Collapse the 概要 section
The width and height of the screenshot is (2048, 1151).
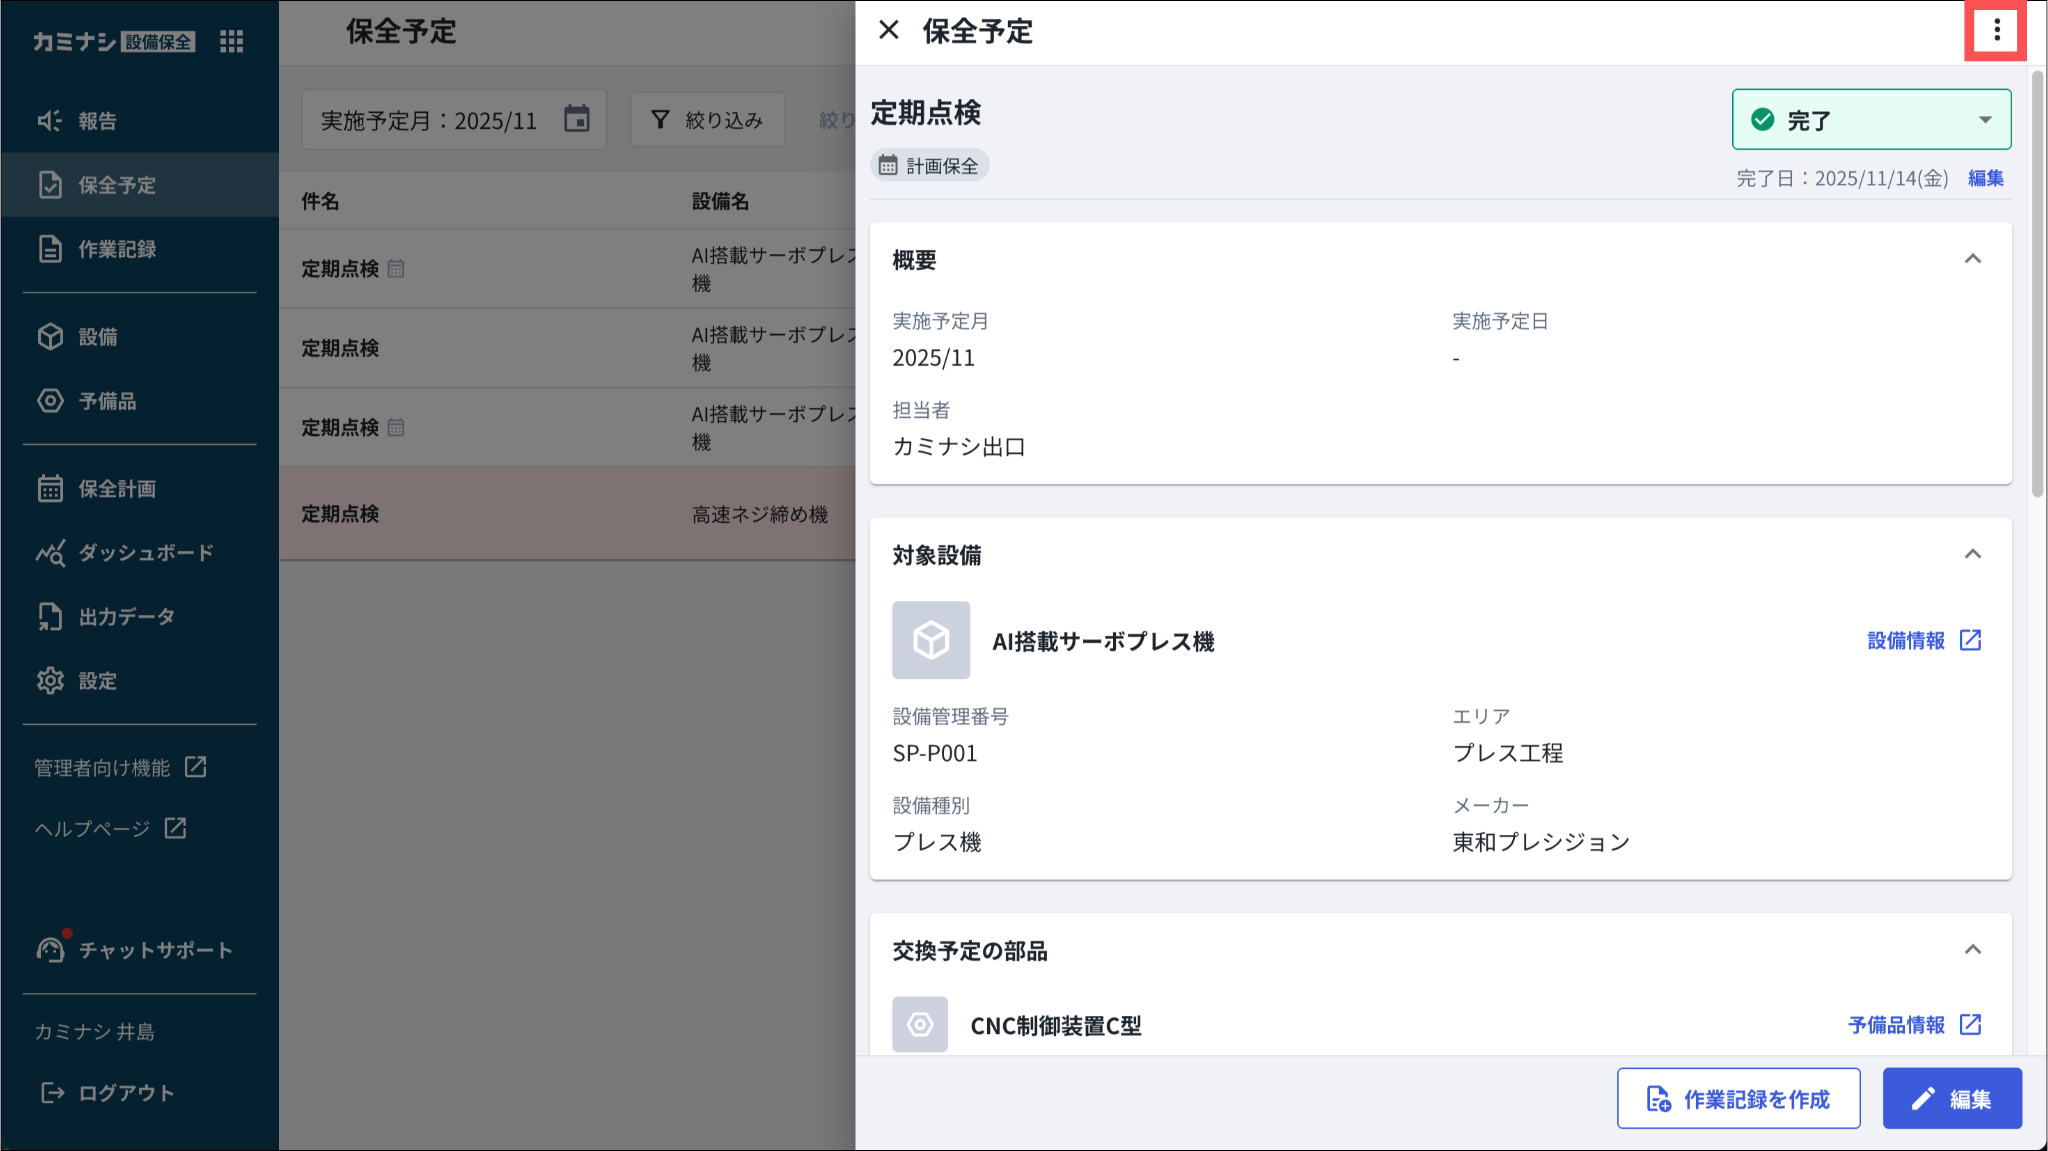tap(1972, 260)
